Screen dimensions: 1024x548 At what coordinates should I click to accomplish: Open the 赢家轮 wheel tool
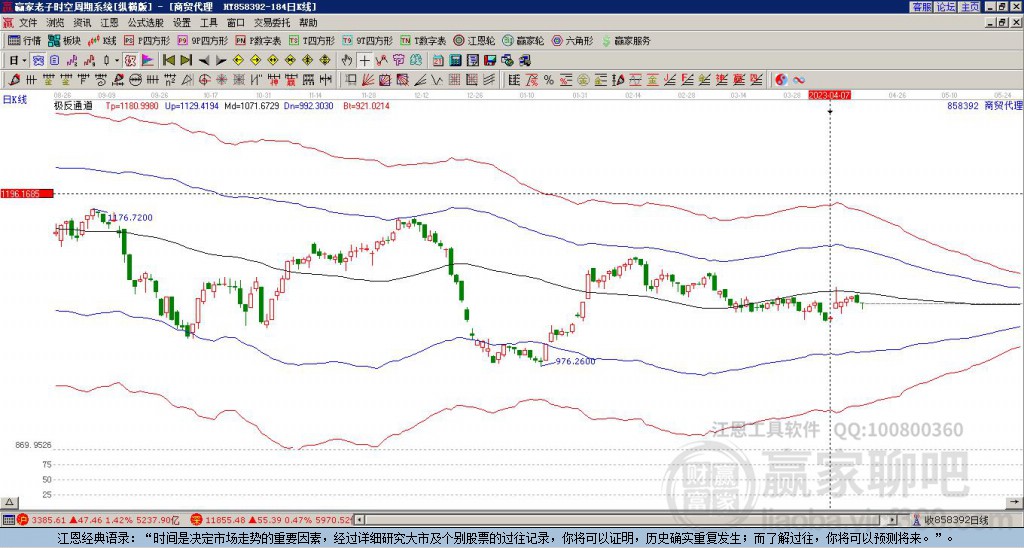(x=523, y=40)
